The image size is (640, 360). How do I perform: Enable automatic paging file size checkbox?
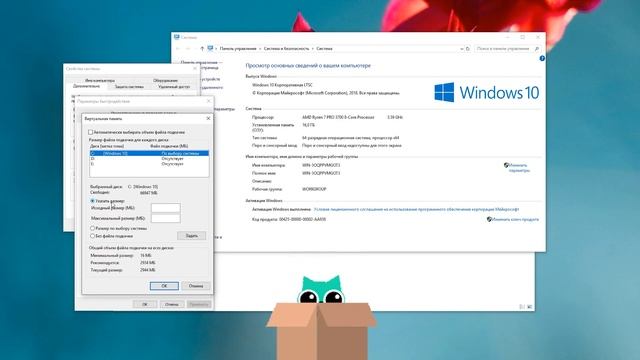tap(91, 132)
